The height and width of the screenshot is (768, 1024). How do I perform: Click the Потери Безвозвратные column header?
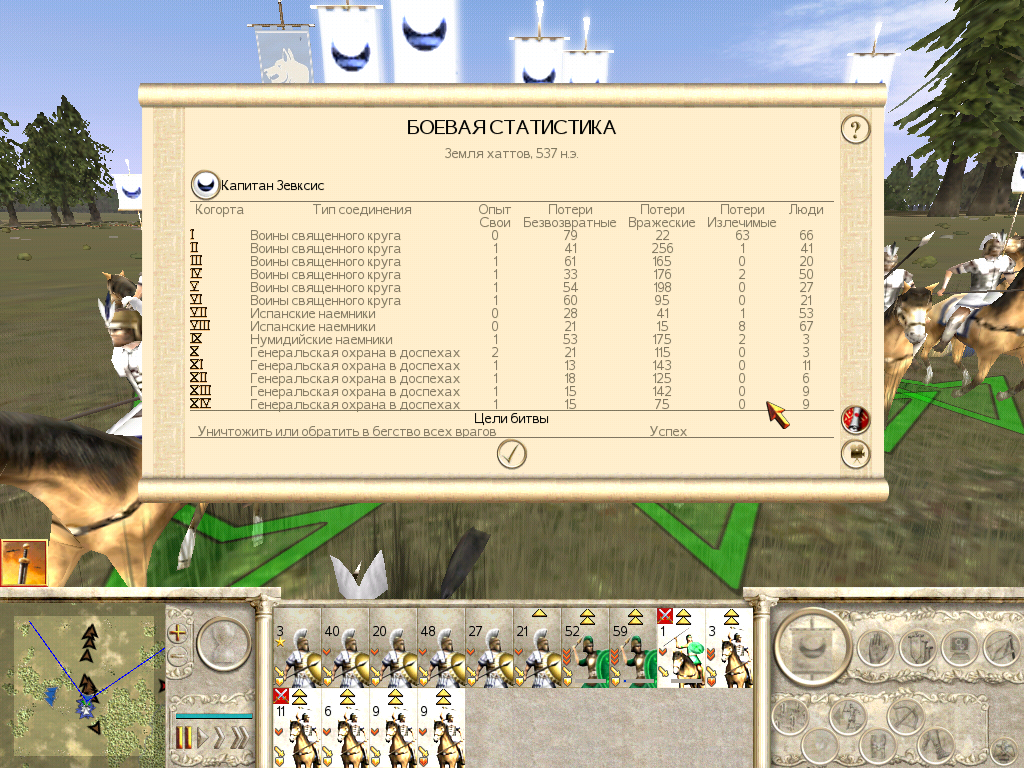[x=569, y=216]
